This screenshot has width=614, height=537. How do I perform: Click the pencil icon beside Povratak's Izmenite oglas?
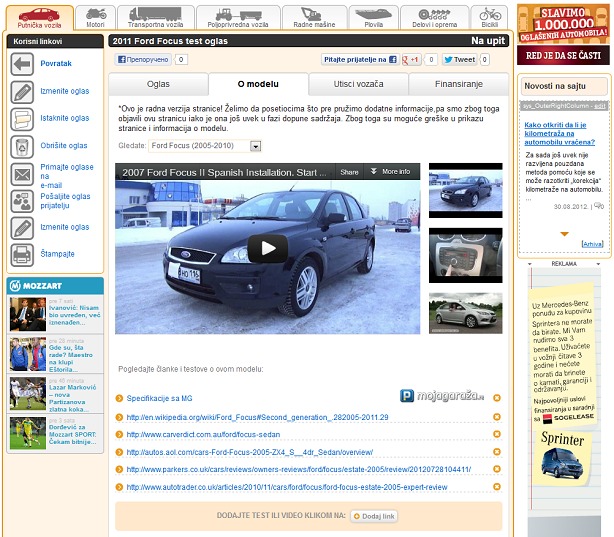point(22,92)
